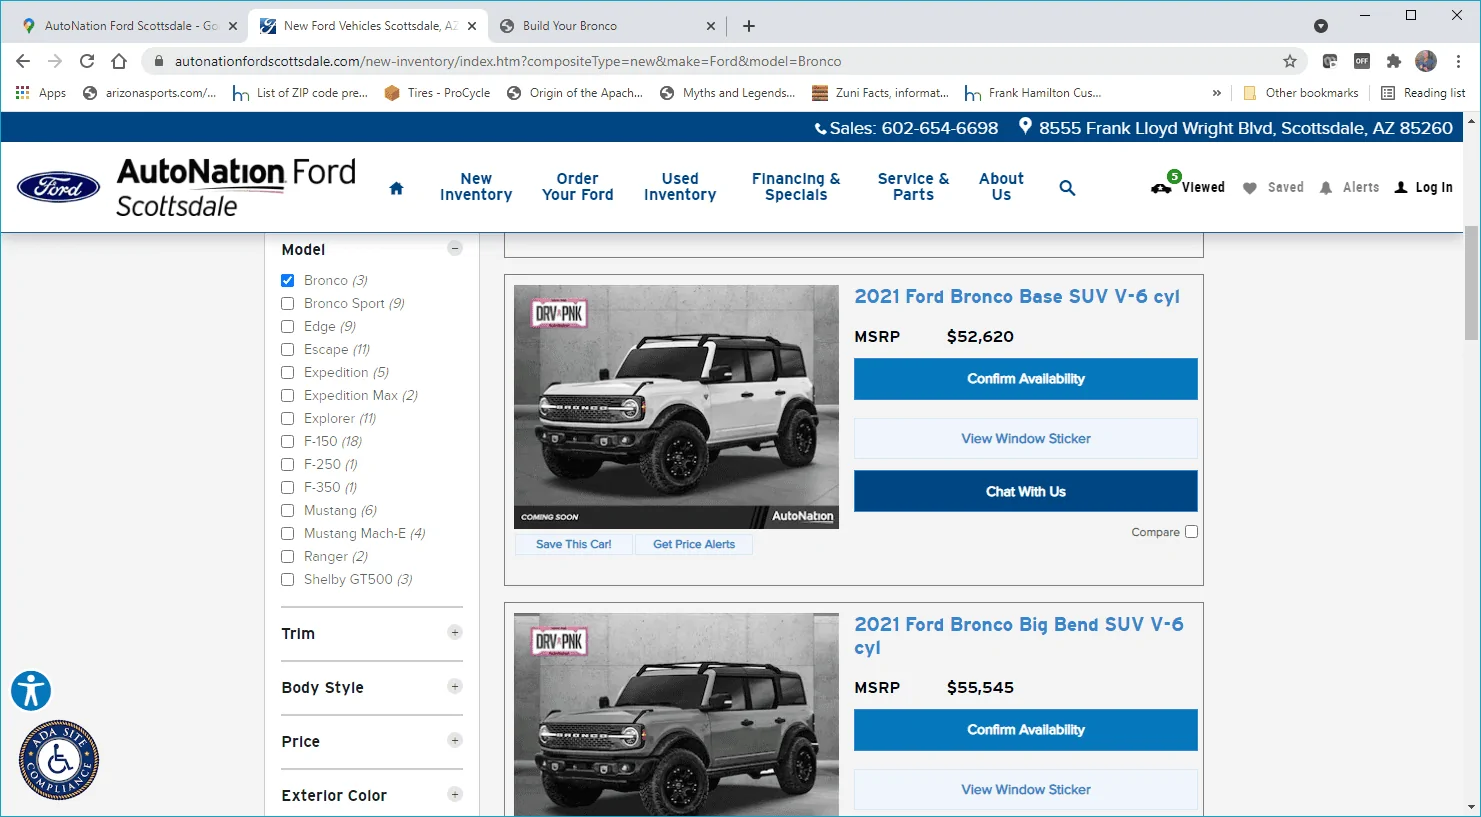1481x817 pixels.
Task: Click the gray Bronco Big Bend vehicle photo
Action: pos(676,715)
